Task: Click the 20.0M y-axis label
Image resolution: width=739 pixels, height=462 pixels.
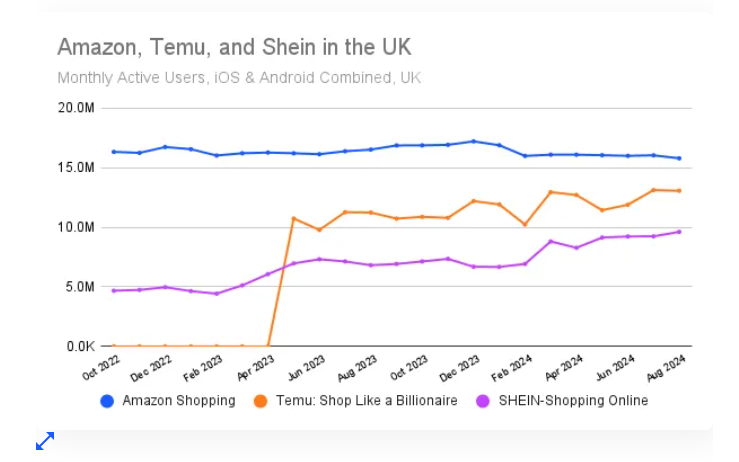Action: click(x=76, y=108)
